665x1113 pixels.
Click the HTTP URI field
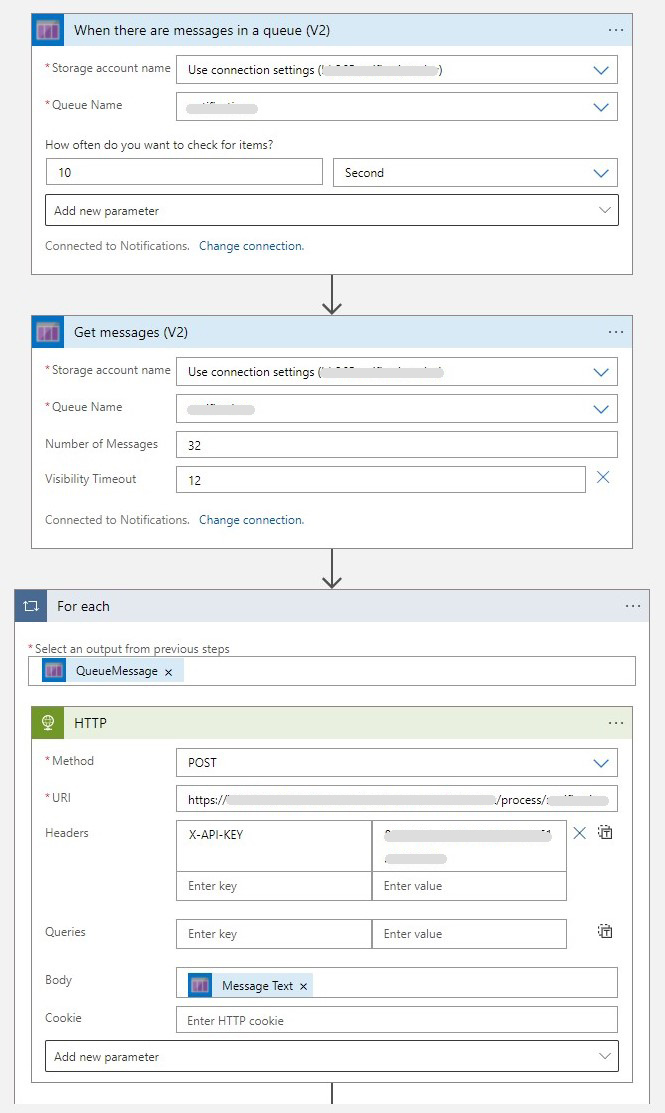(x=397, y=799)
